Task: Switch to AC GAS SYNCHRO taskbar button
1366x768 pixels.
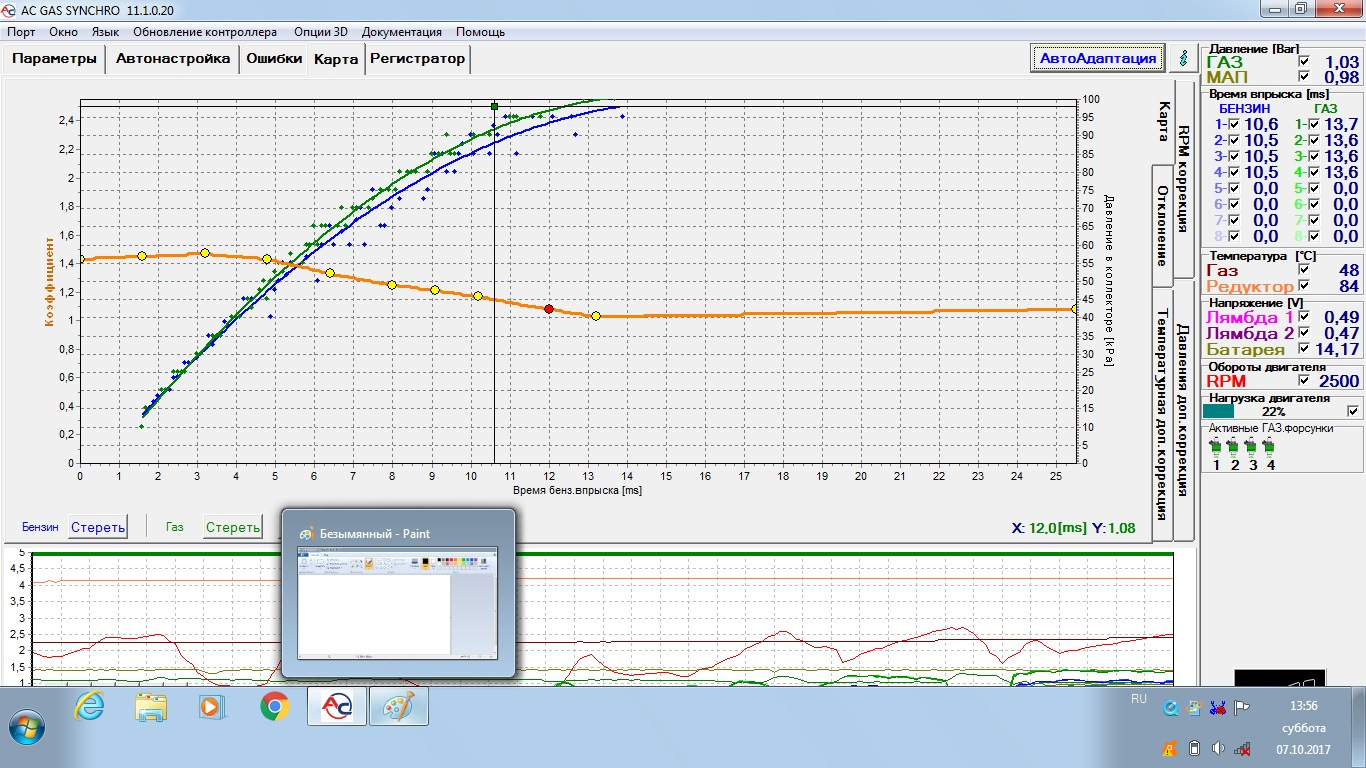Action: click(337, 706)
